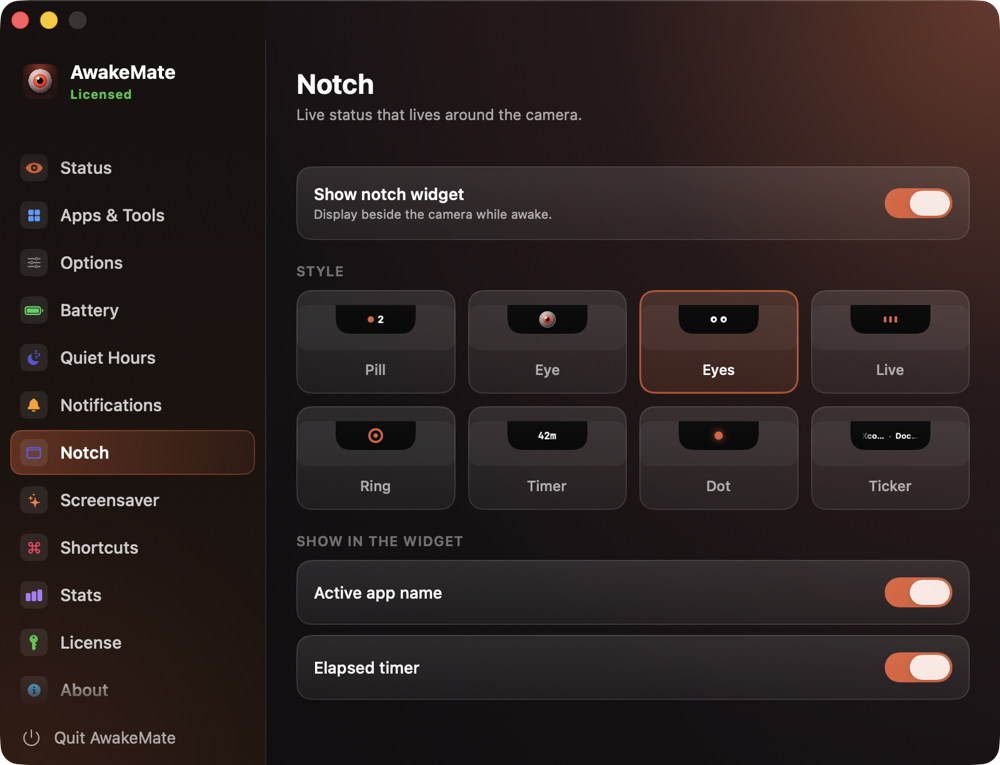The image size is (1000, 765).
Task: Click the Live style bars preview
Action: click(x=890, y=319)
